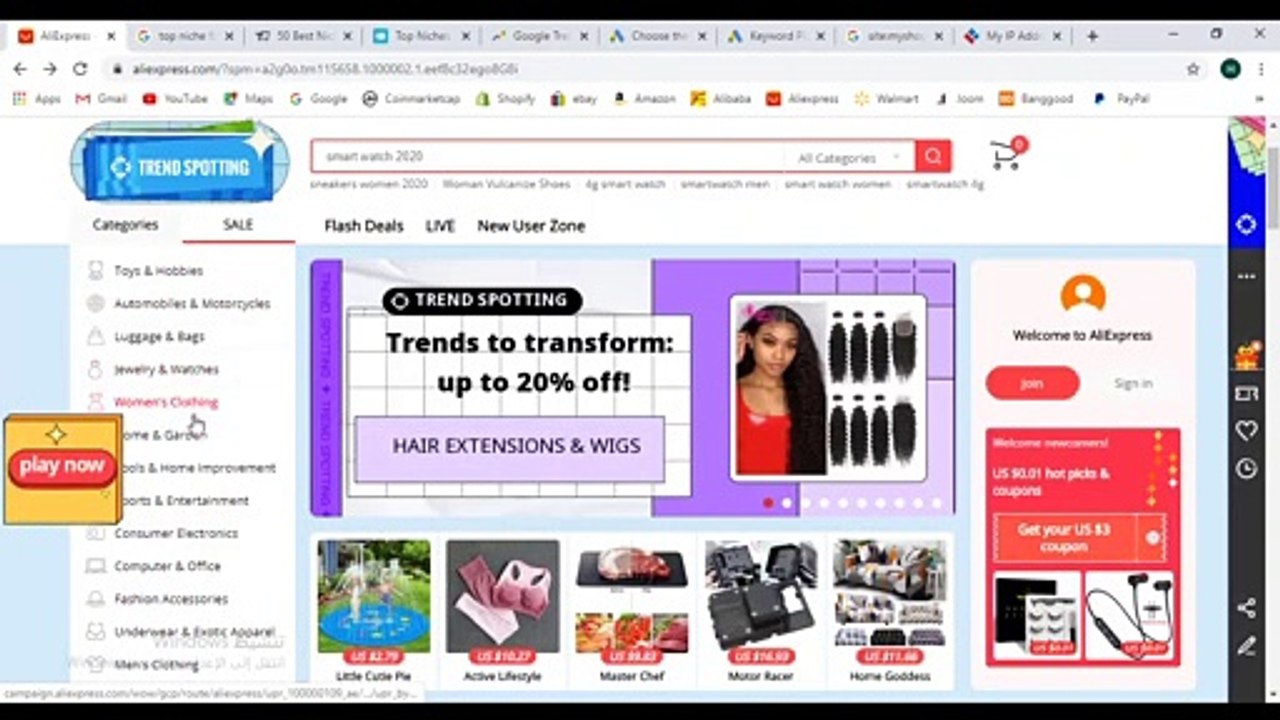The width and height of the screenshot is (1280, 720).
Task: Click the Sign in link
Action: click(x=1133, y=383)
